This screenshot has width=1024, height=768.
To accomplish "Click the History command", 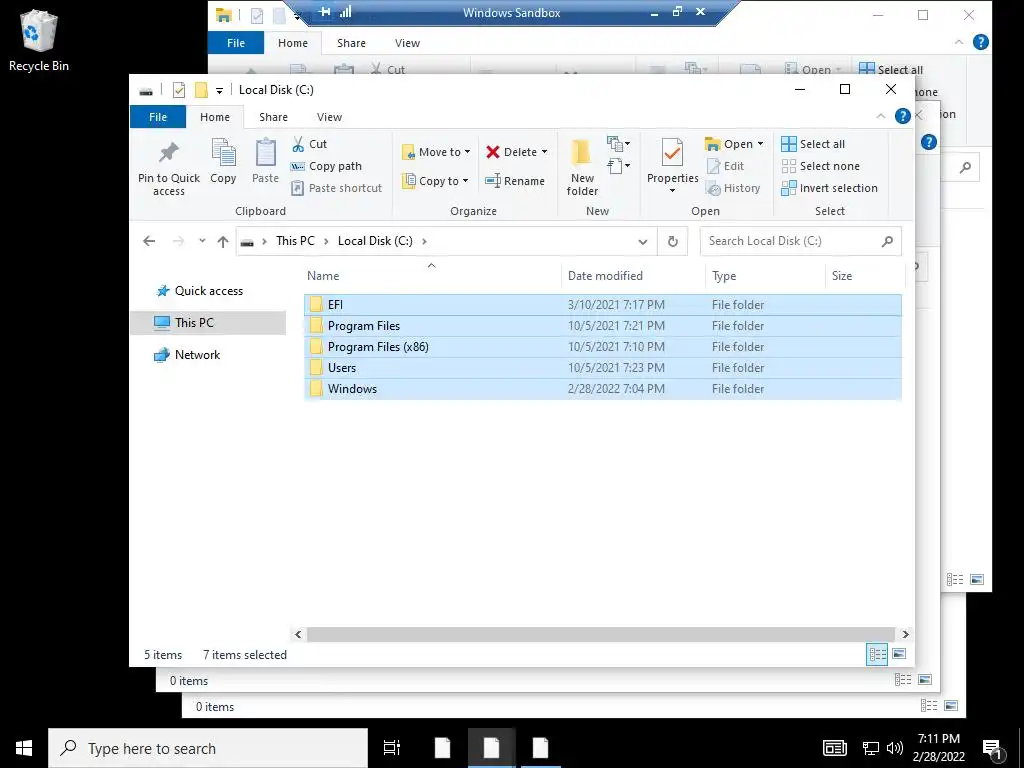I will click(733, 188).
